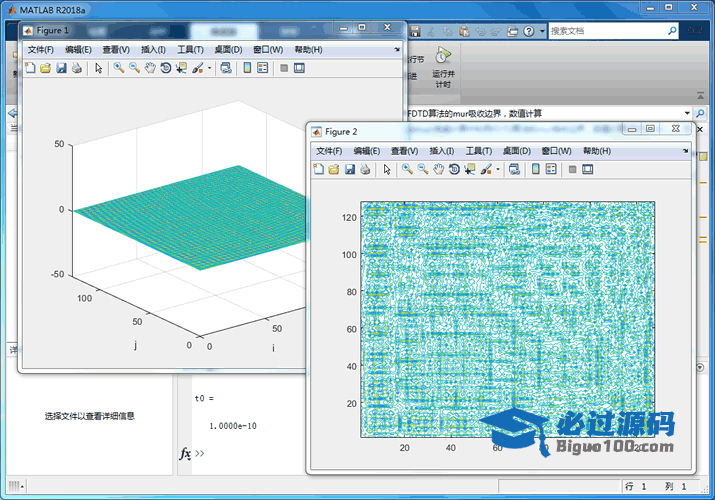The width and height of the screenshot is (715, 500).
Task: Click the back arrow in MATLAB folder toolbar
Action: 13,113
